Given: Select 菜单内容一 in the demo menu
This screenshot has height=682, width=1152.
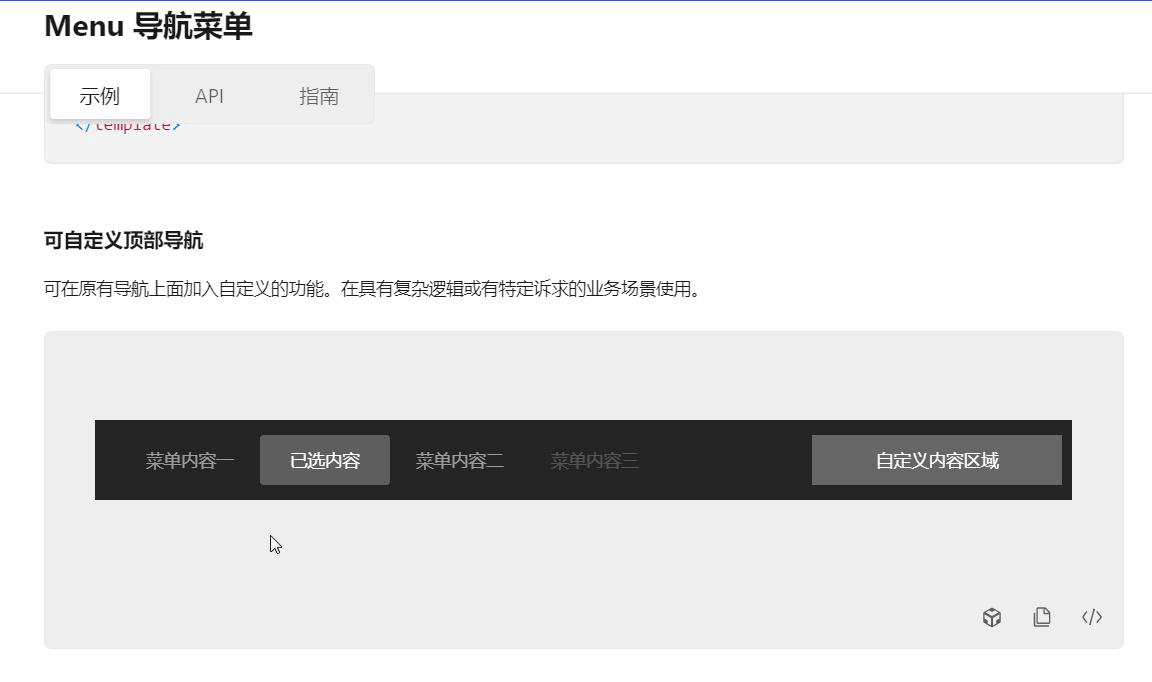Looking at the screenshot, I should [x=189, y=459].
